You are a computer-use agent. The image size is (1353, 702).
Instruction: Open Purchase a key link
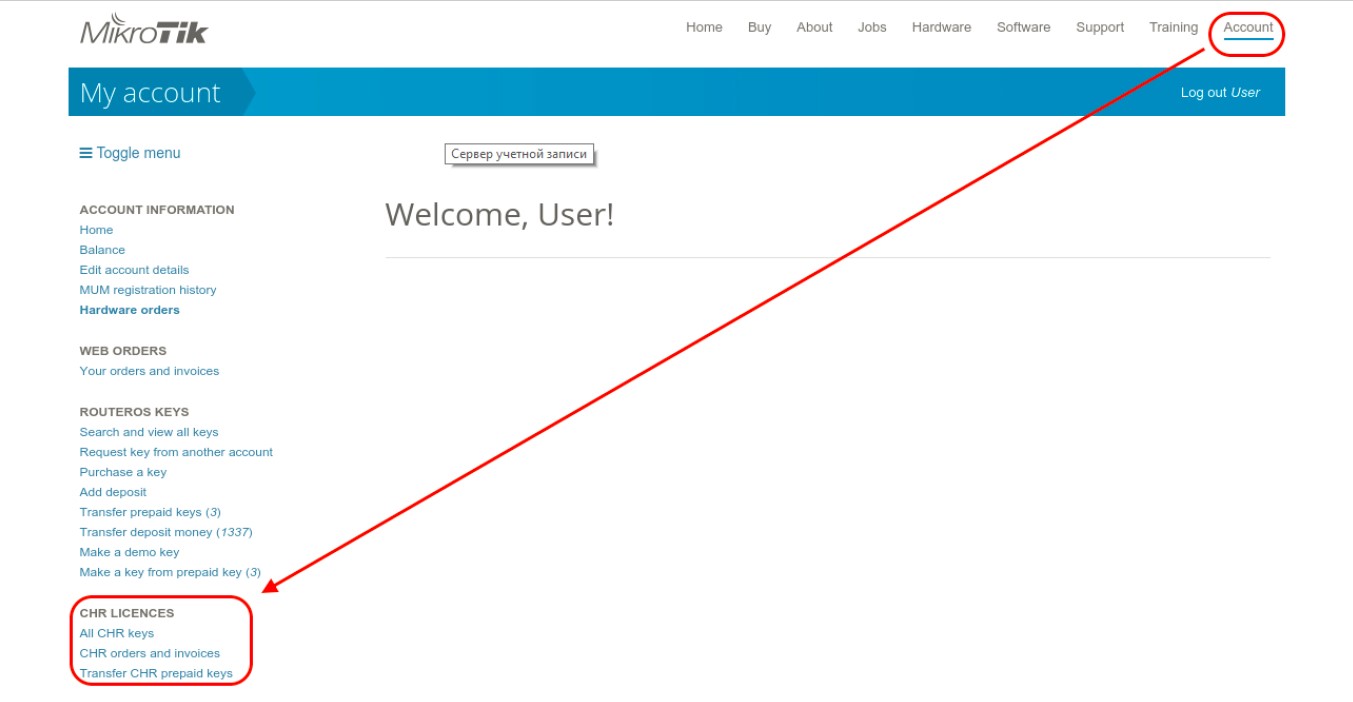click(x=123, y=472)
